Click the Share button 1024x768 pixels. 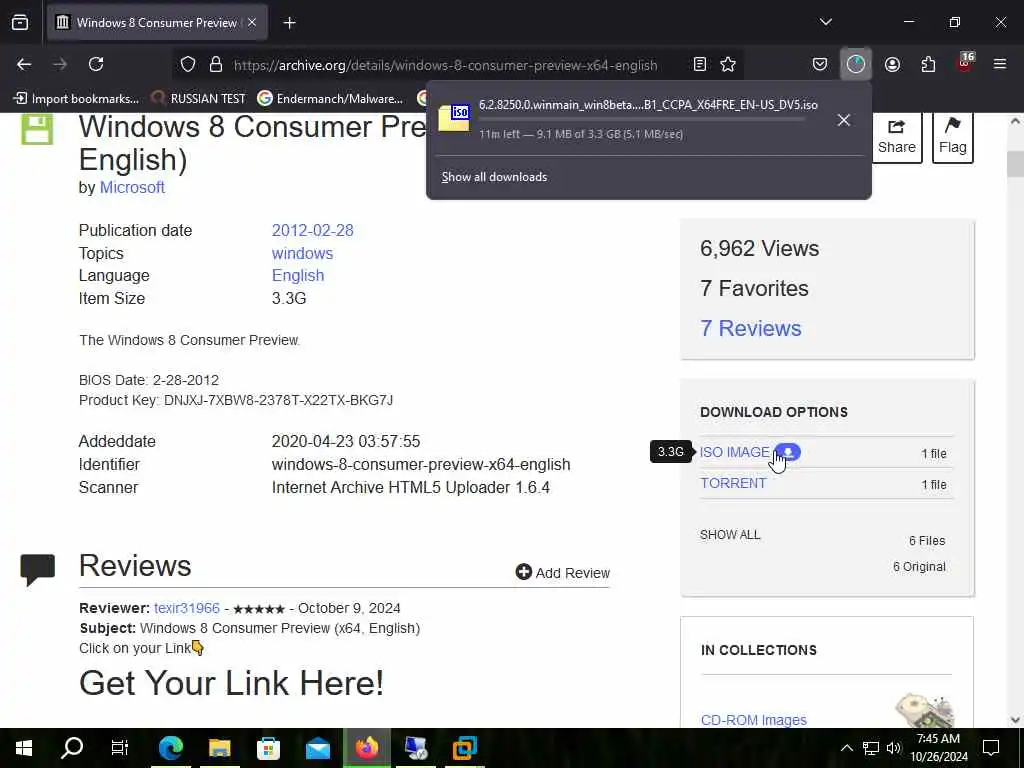897,136
